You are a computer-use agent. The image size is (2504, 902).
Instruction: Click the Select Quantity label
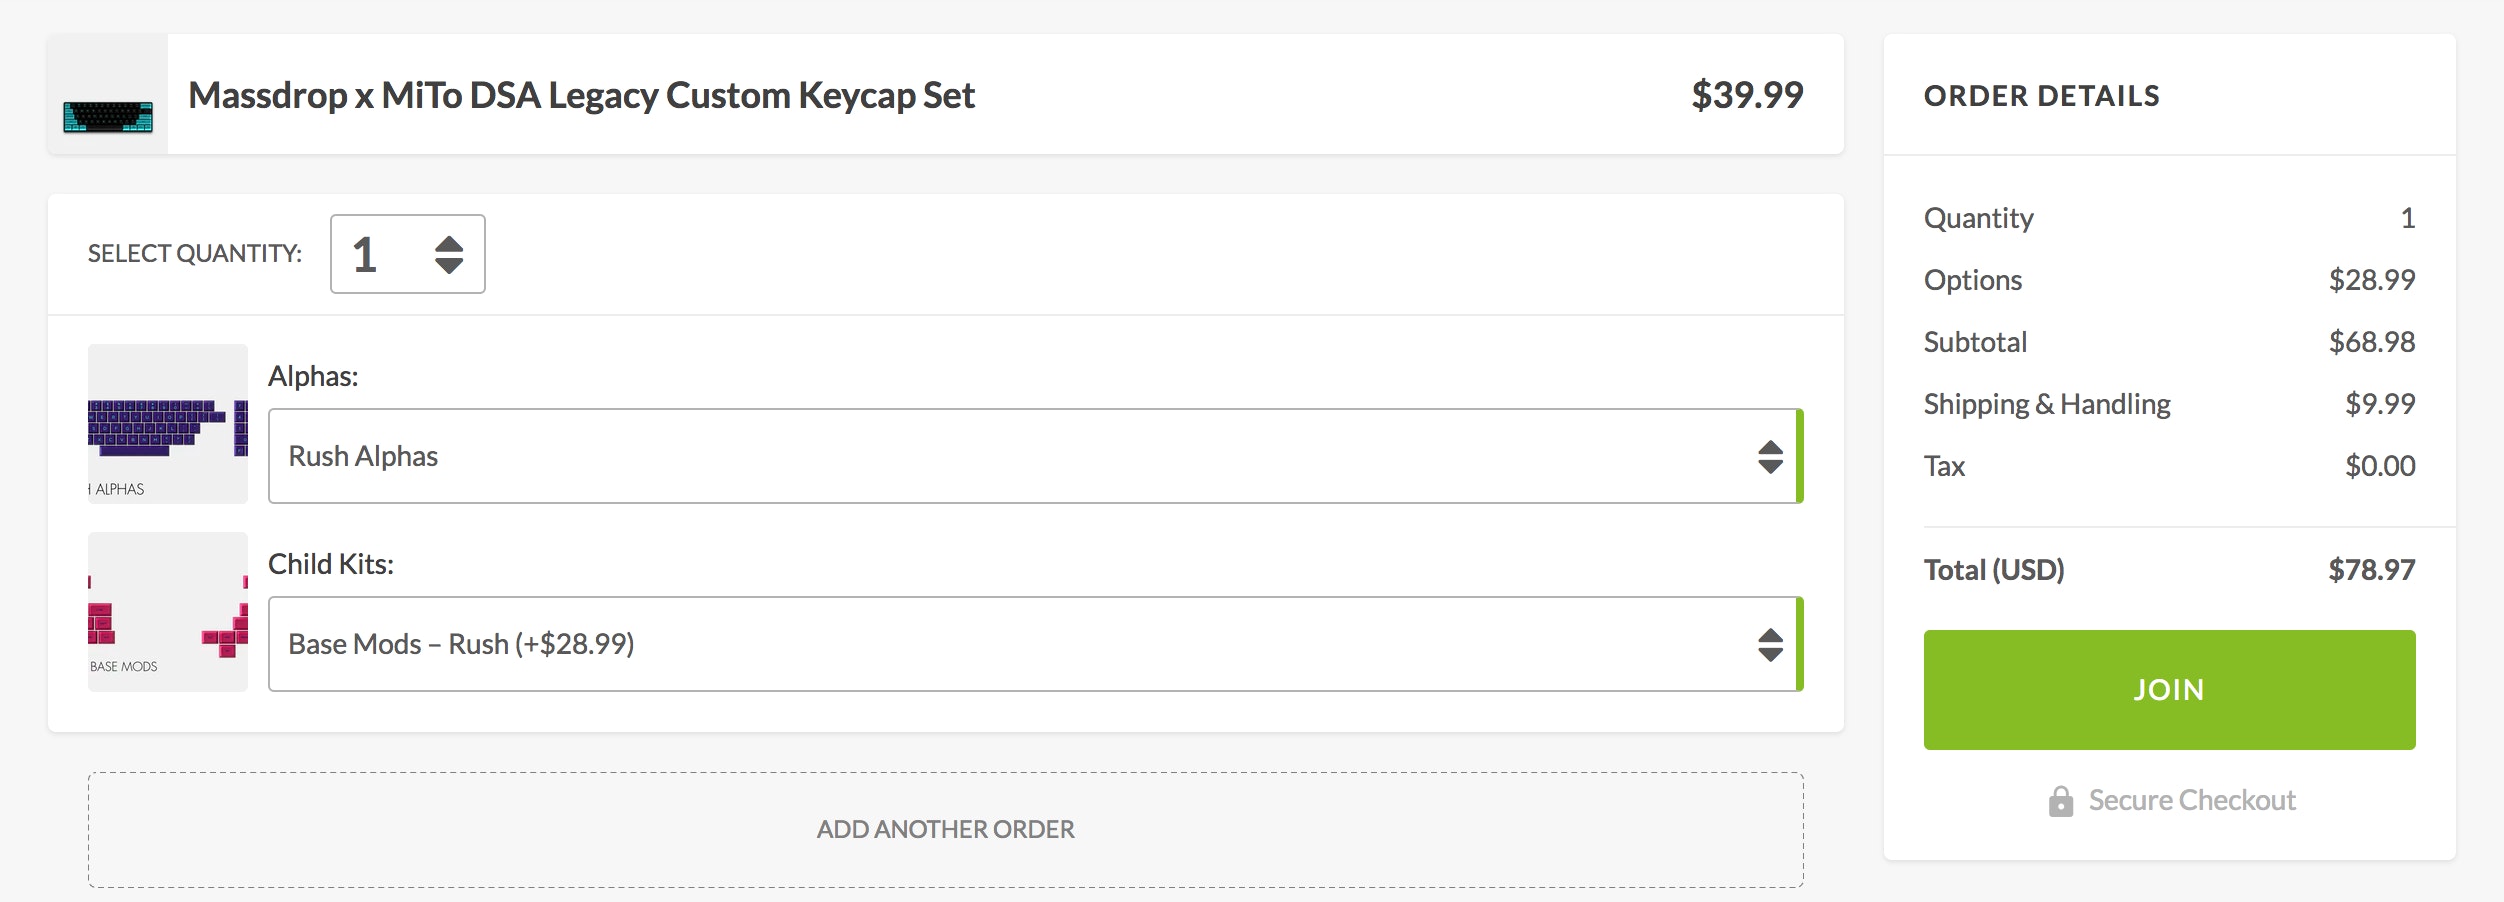coord(194,254)
